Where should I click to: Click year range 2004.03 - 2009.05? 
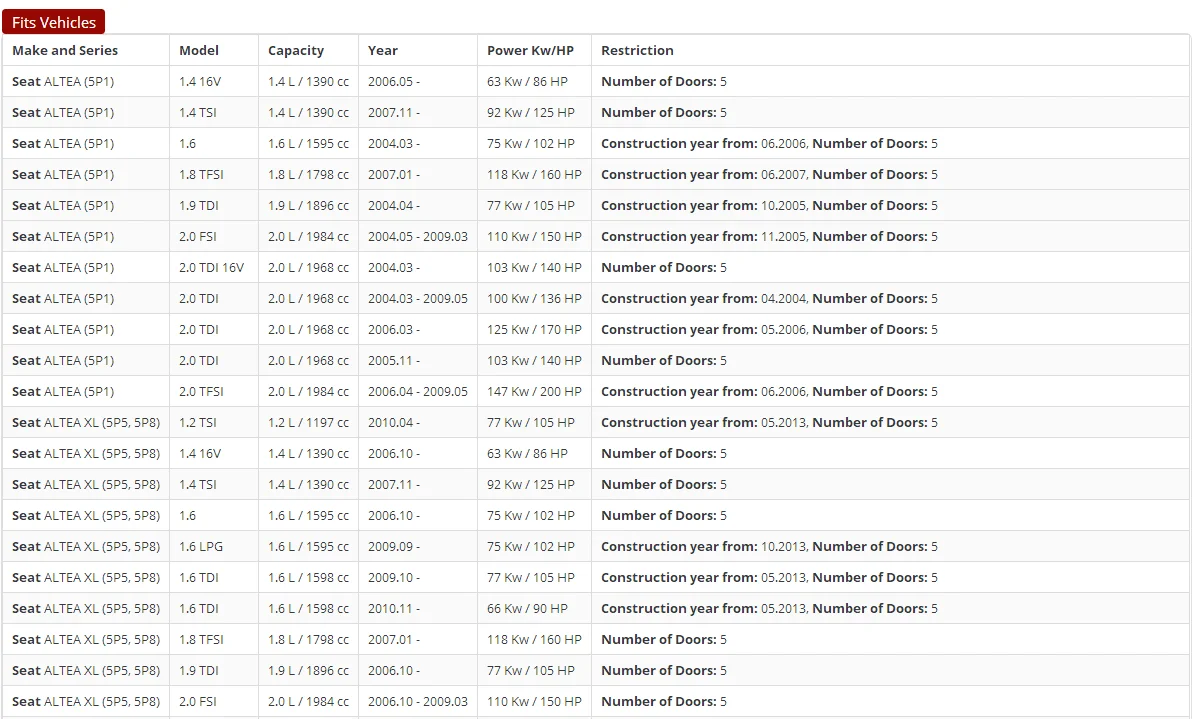418,299
